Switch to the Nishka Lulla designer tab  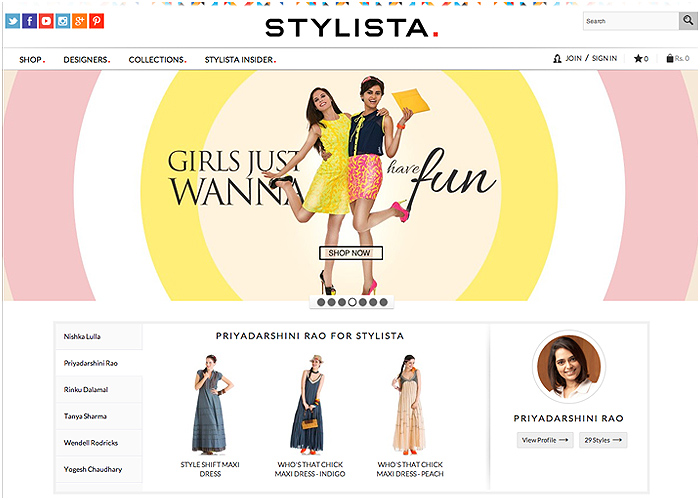pos(82,337)
